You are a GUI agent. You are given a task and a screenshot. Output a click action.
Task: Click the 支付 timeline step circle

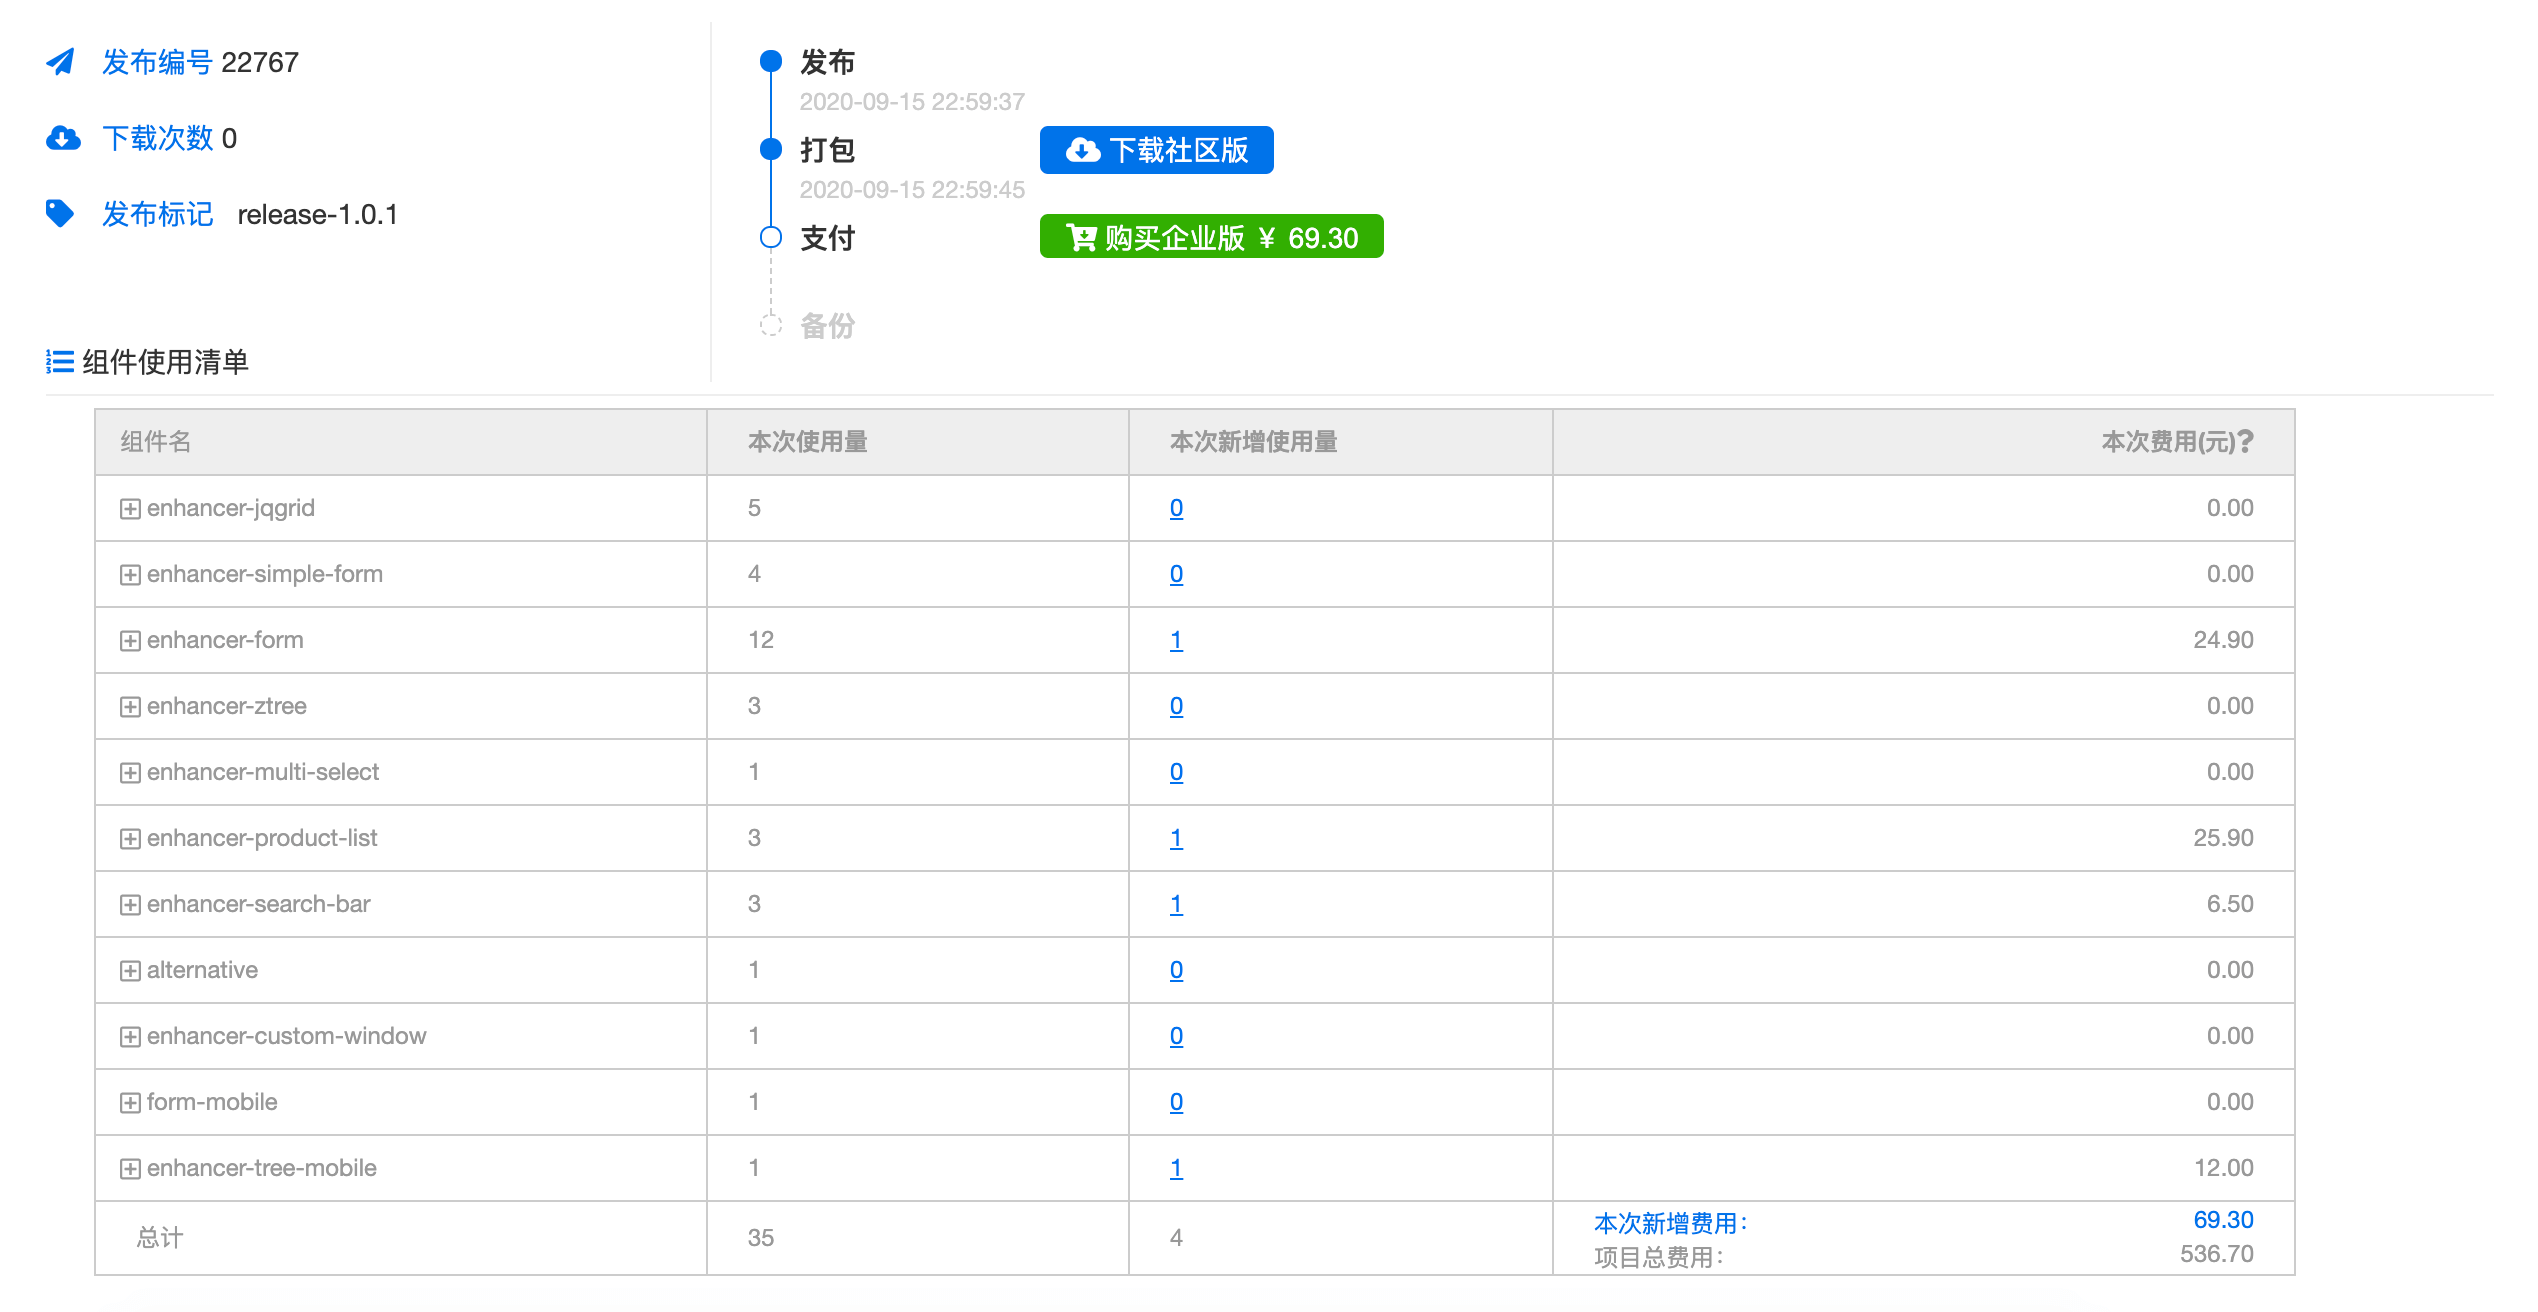(x=770, y=237)
